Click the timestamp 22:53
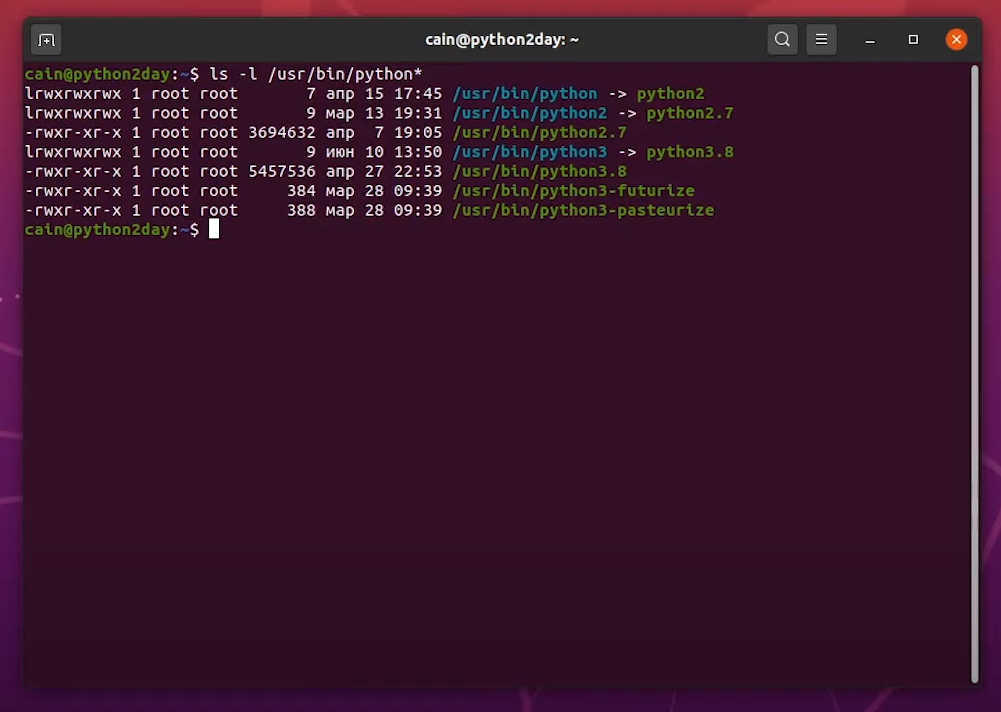Viewport: 1001px width, 712px height. coord(418,172)
